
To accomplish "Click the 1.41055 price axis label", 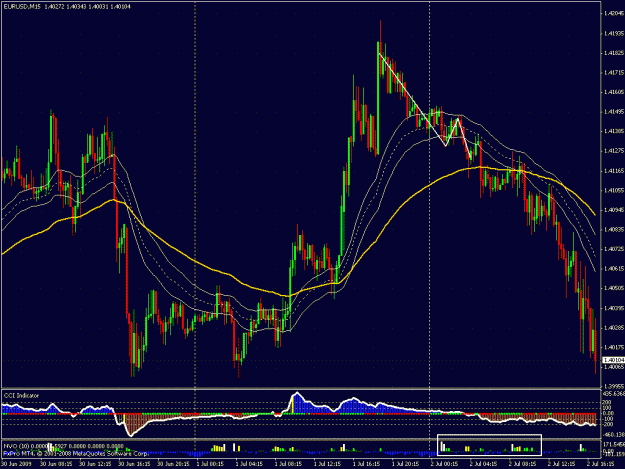I will (614, 190).
